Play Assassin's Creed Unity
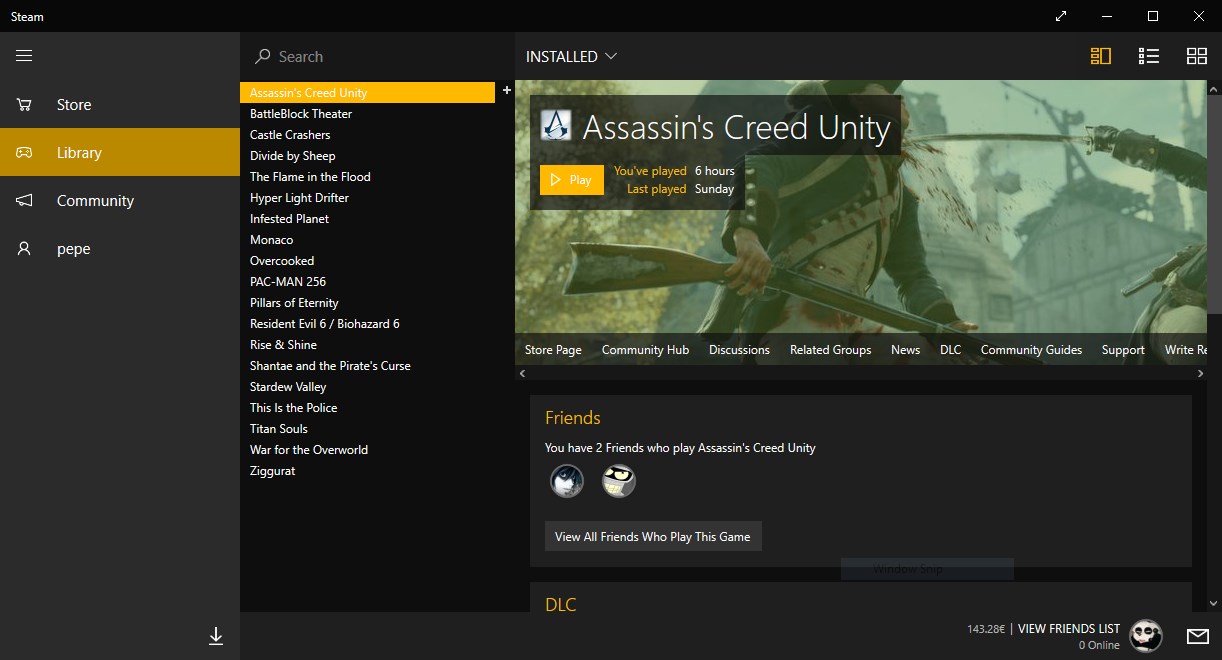This screenshot has height=660, width=1222. click(x=572, y=180)
